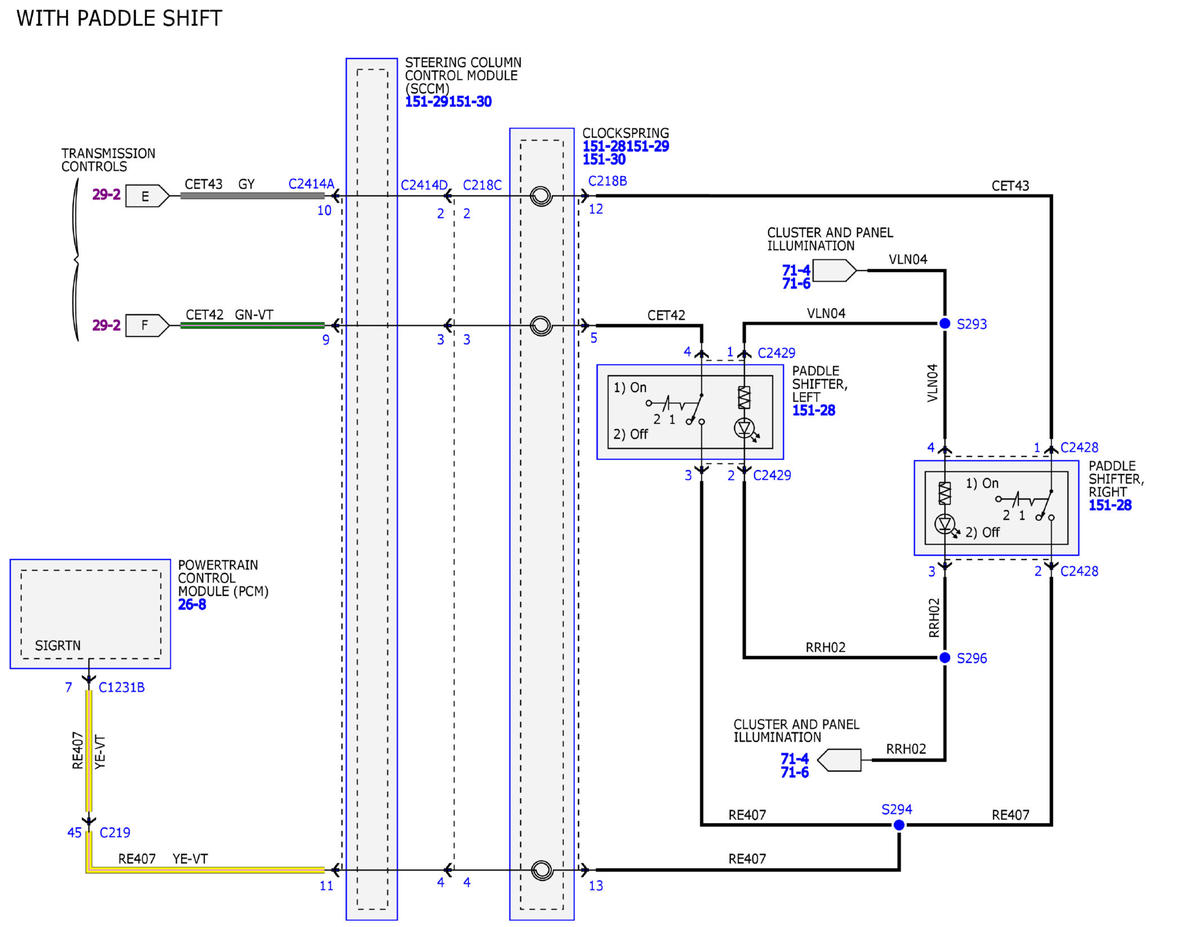This screenshot has width=1200, height=927.
Task: Select the E connector arrow symbol
Action: pyautogui.click(x=146, y=196)
